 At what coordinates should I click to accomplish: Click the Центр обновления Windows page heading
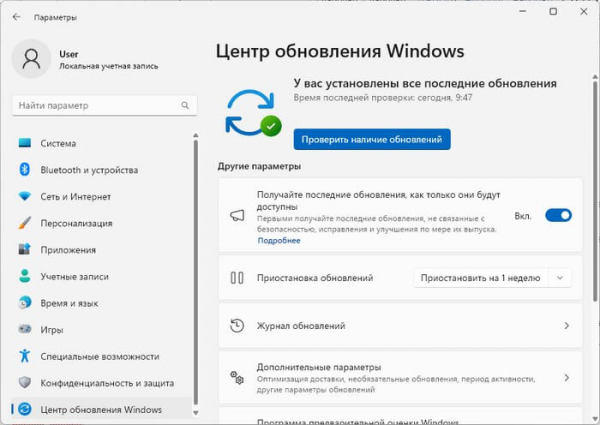point(340,51)
